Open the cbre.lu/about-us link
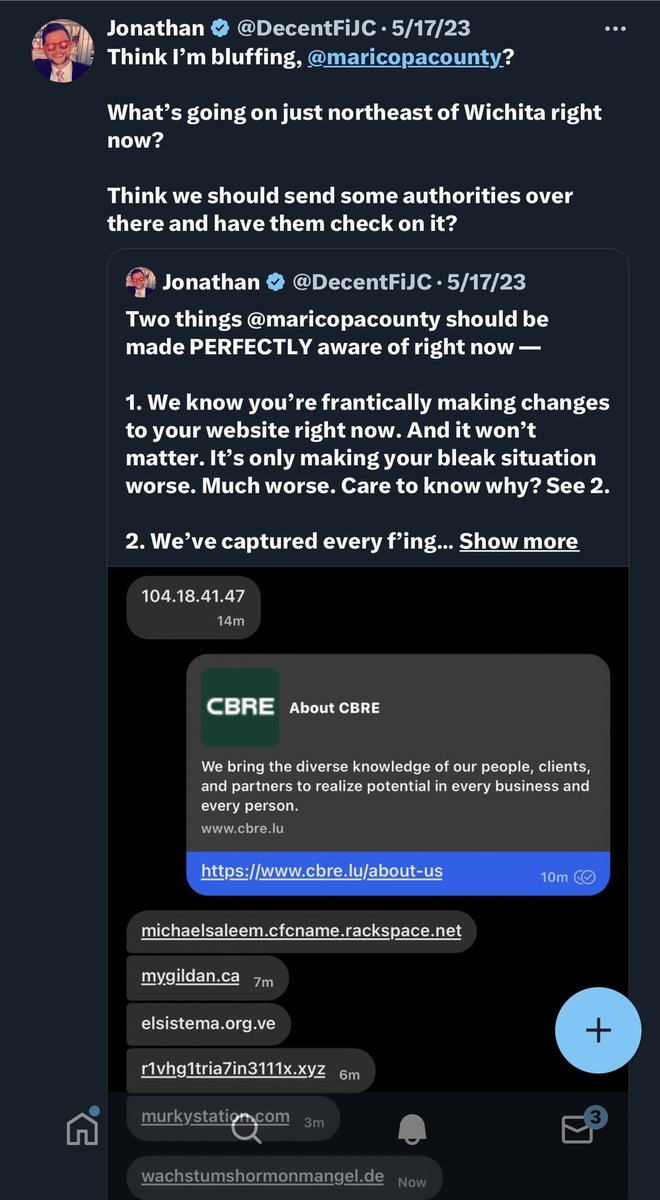 coord(322,871)
